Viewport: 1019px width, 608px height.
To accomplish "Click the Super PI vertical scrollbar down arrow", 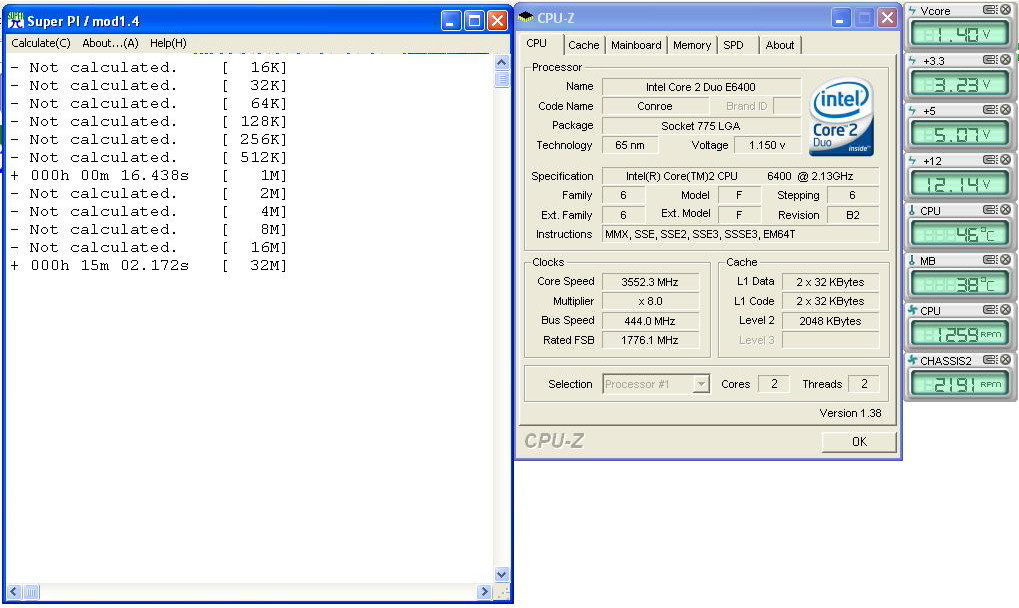I will 502,574.
